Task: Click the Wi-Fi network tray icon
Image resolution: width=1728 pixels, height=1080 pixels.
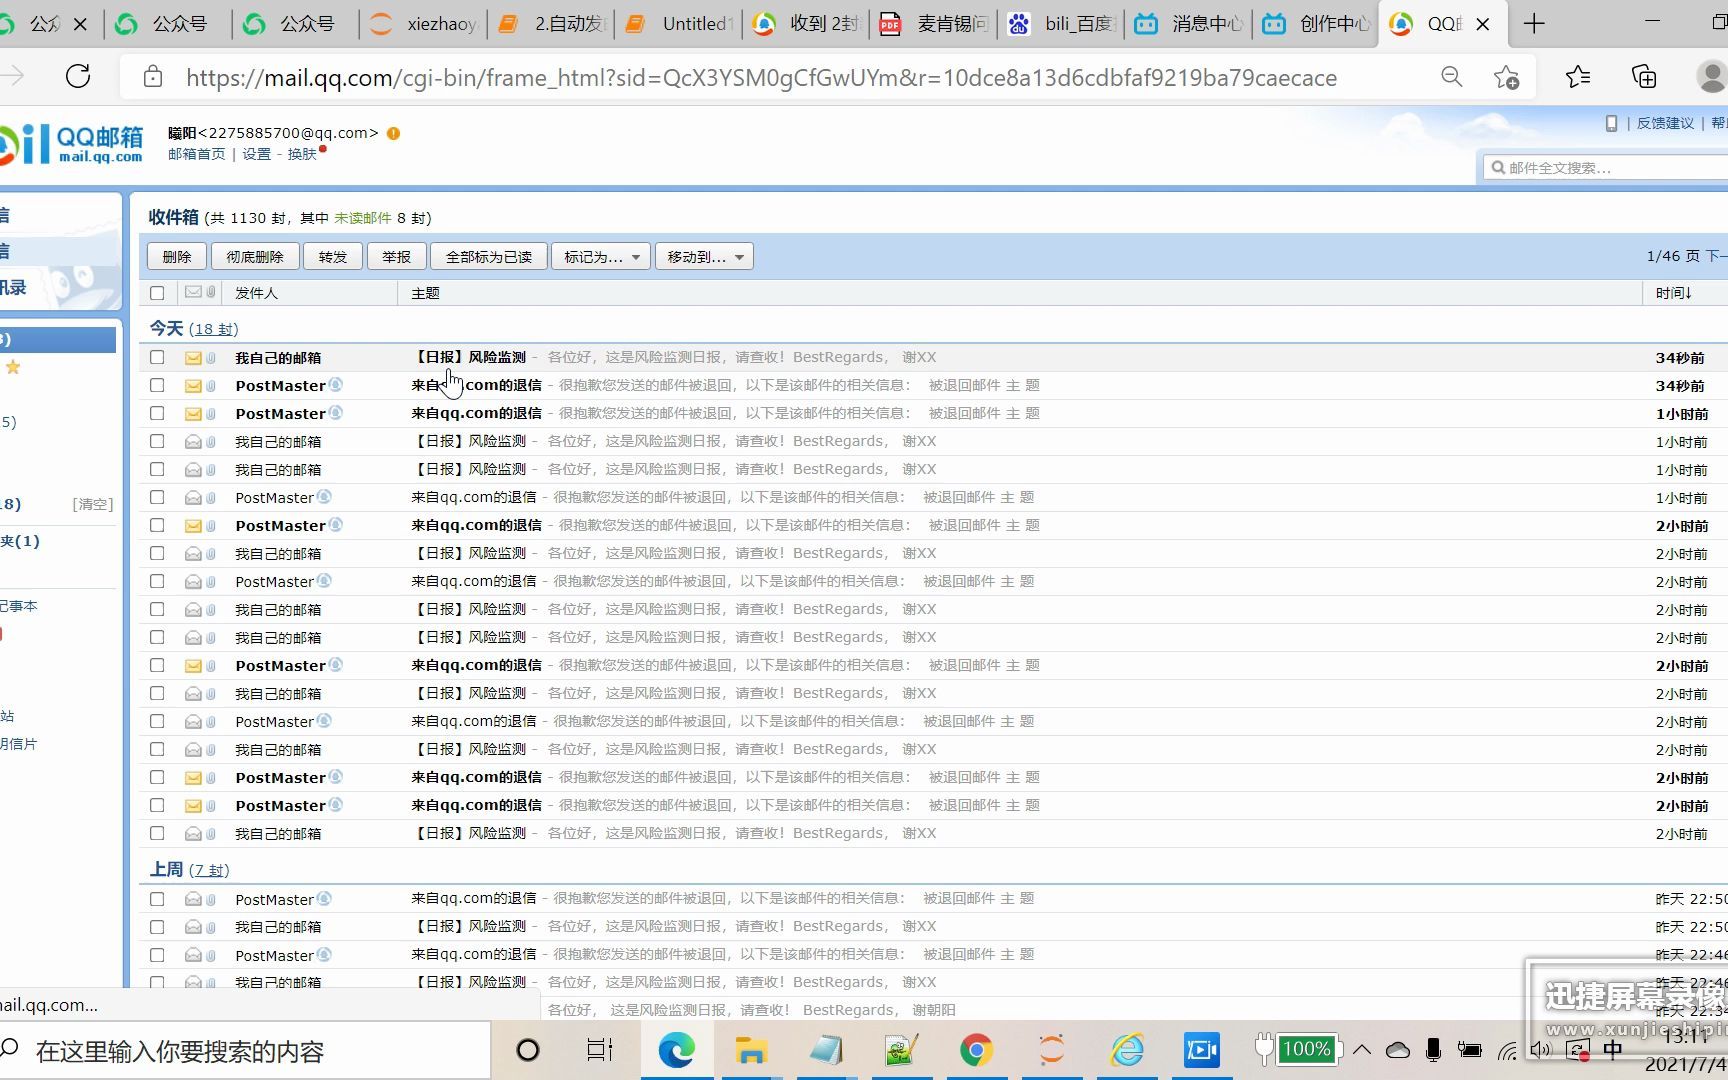Action: click(x=1507, y=1050)
